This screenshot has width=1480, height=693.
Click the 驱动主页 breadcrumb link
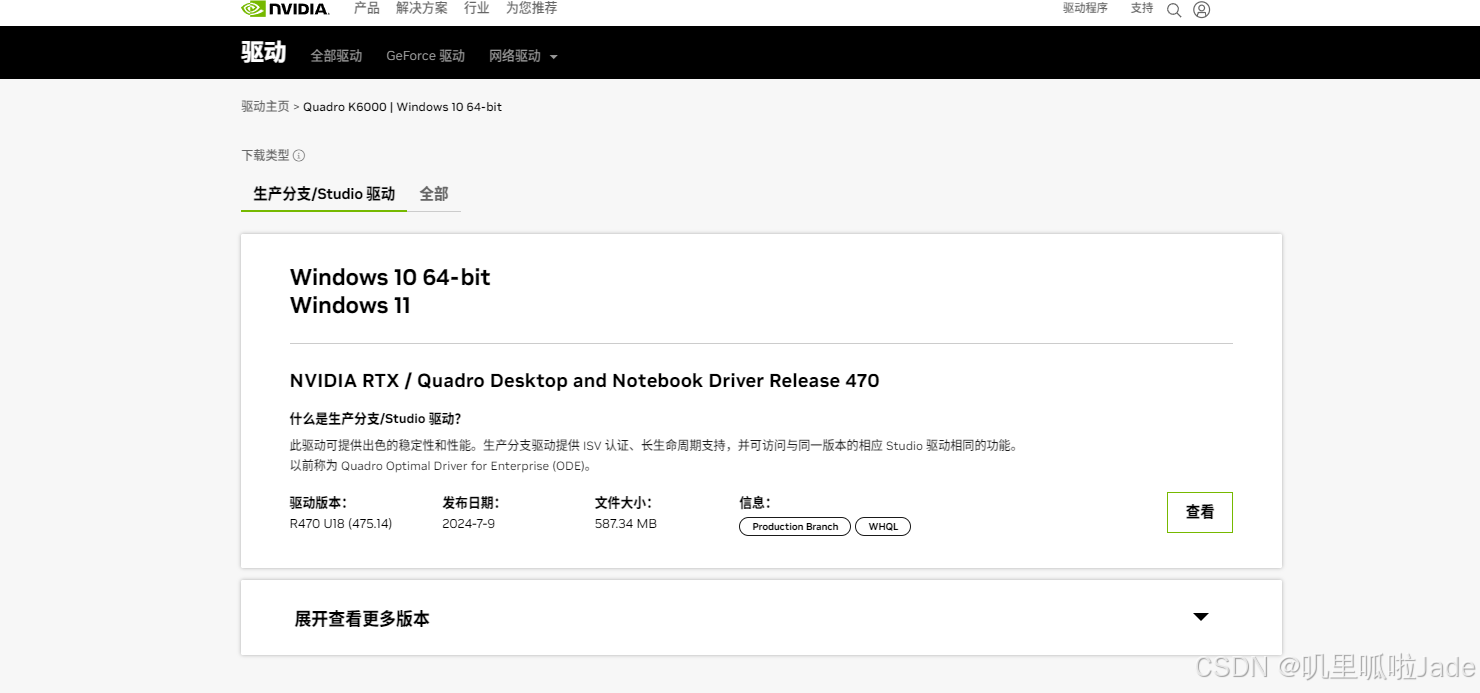(265, 107)
